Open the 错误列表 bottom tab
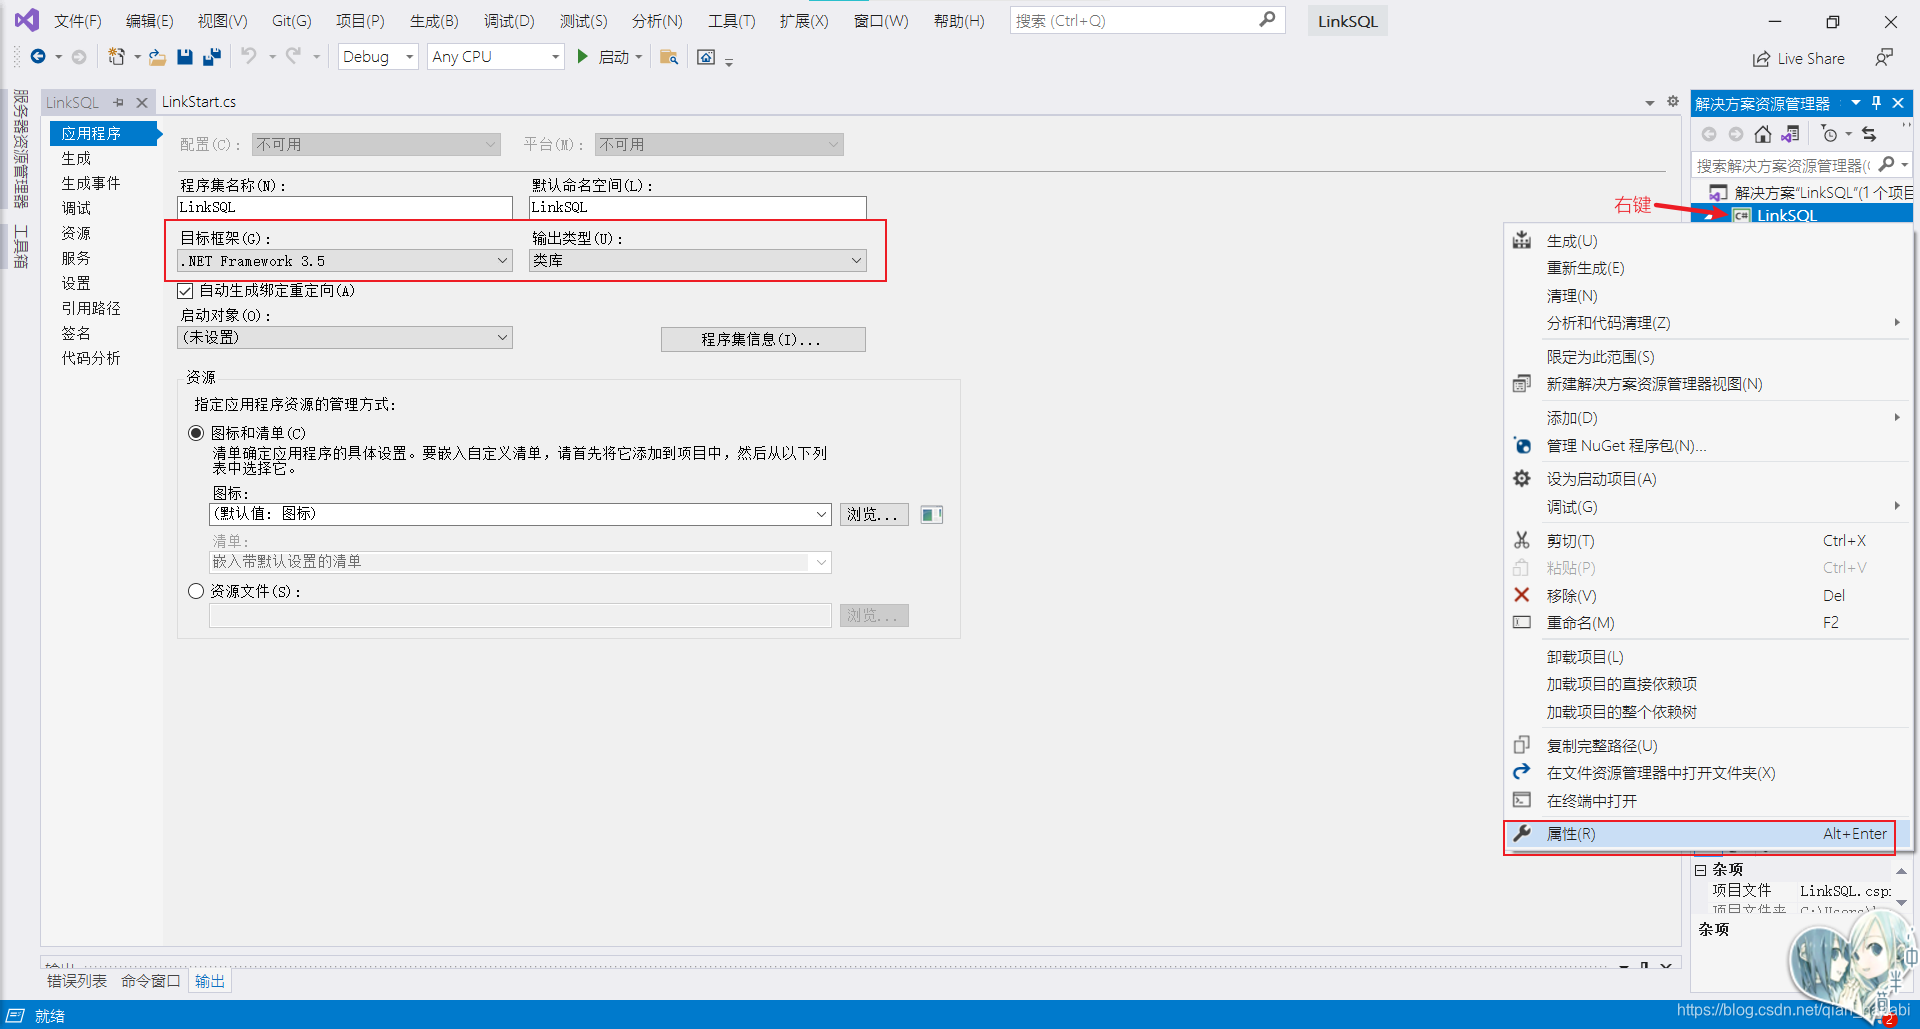The image size is (1920, 1029). click(x=77, y=981)
